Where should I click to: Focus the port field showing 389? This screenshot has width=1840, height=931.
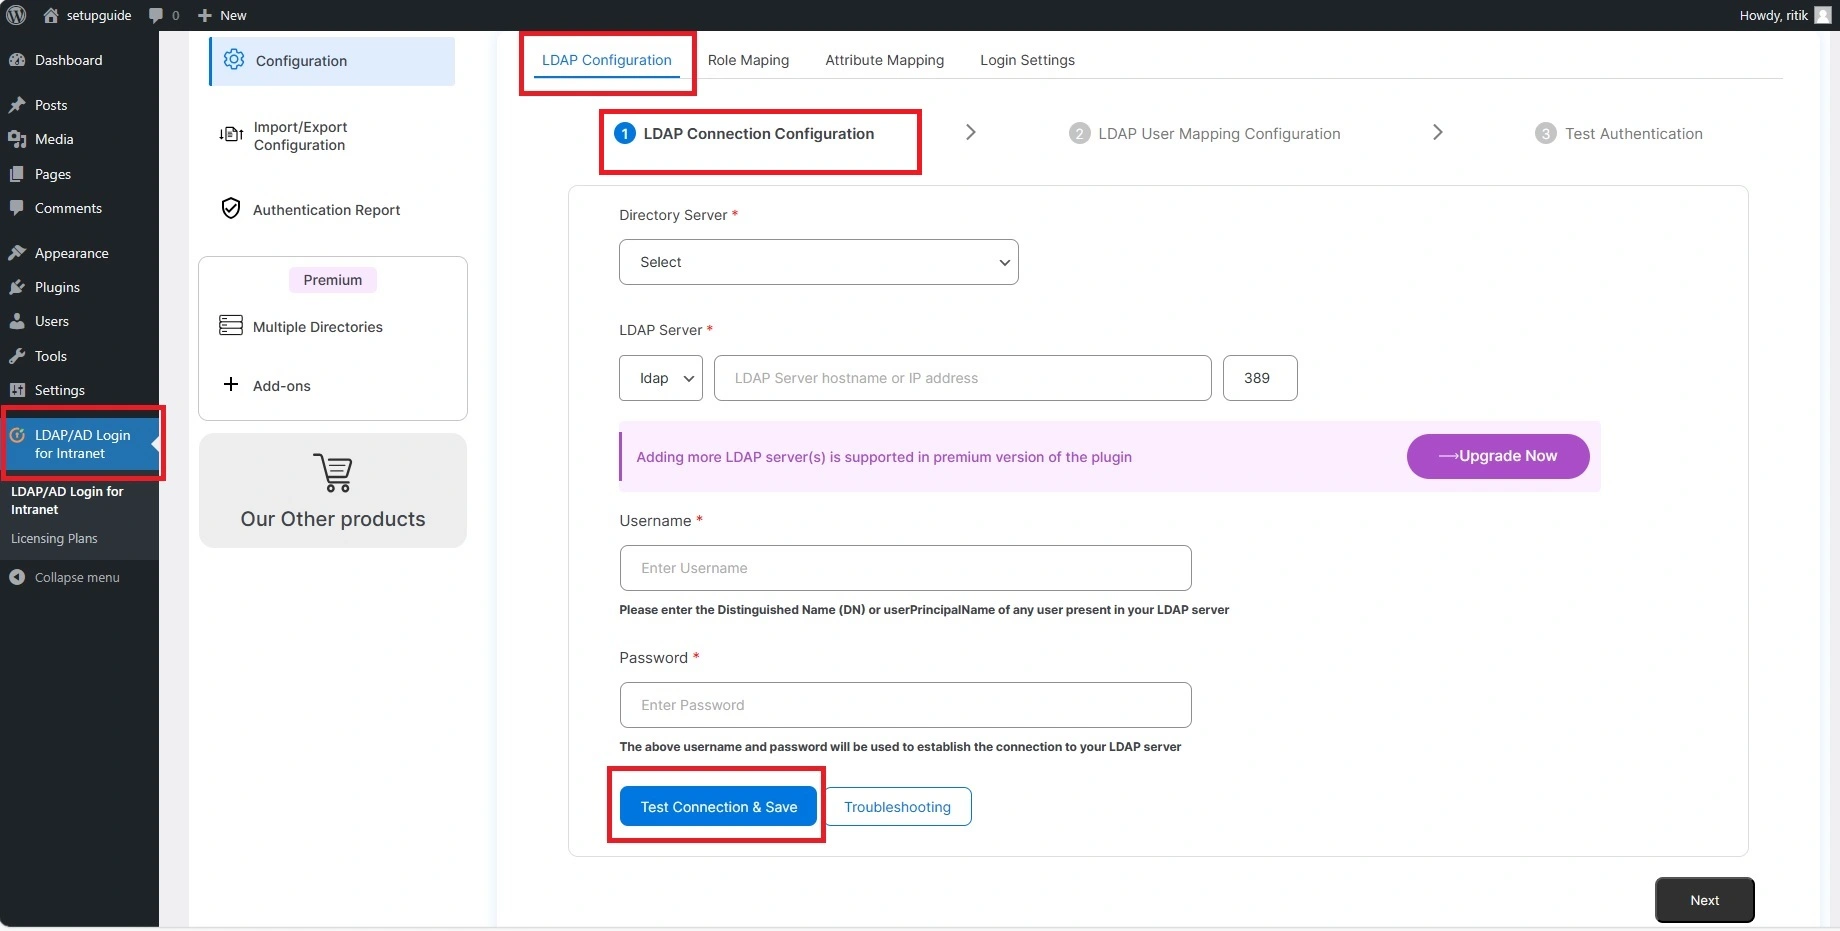point(1260,378)
